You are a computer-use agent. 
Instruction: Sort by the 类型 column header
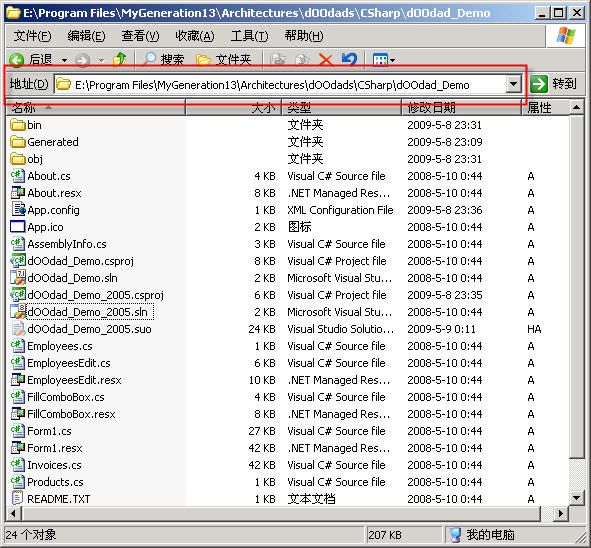click(x=341, y=108)
